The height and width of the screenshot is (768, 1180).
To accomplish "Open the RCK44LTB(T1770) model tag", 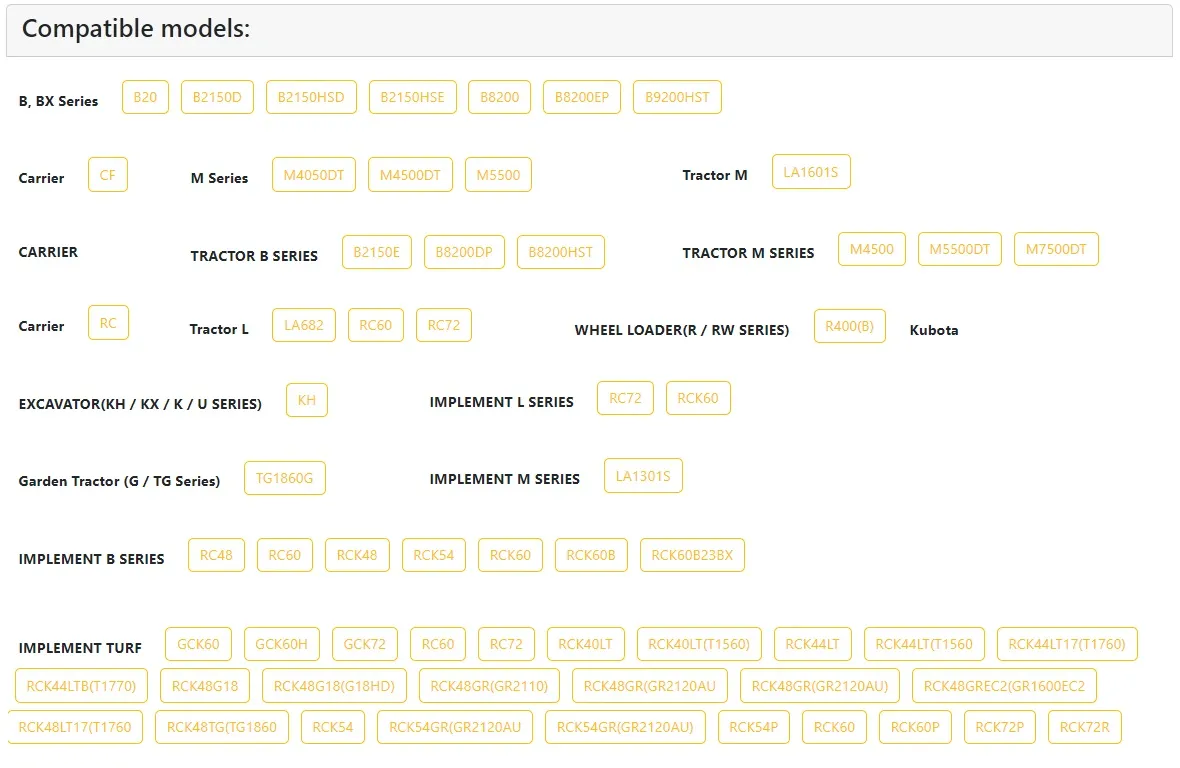I will point(81,686).
